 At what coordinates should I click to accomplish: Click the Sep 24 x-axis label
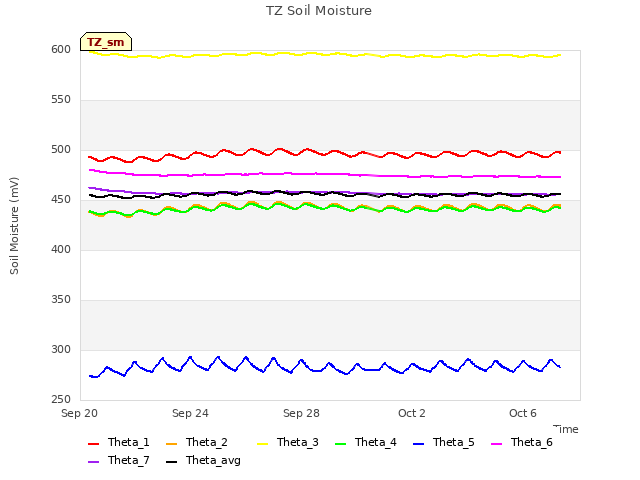point(190,413)
